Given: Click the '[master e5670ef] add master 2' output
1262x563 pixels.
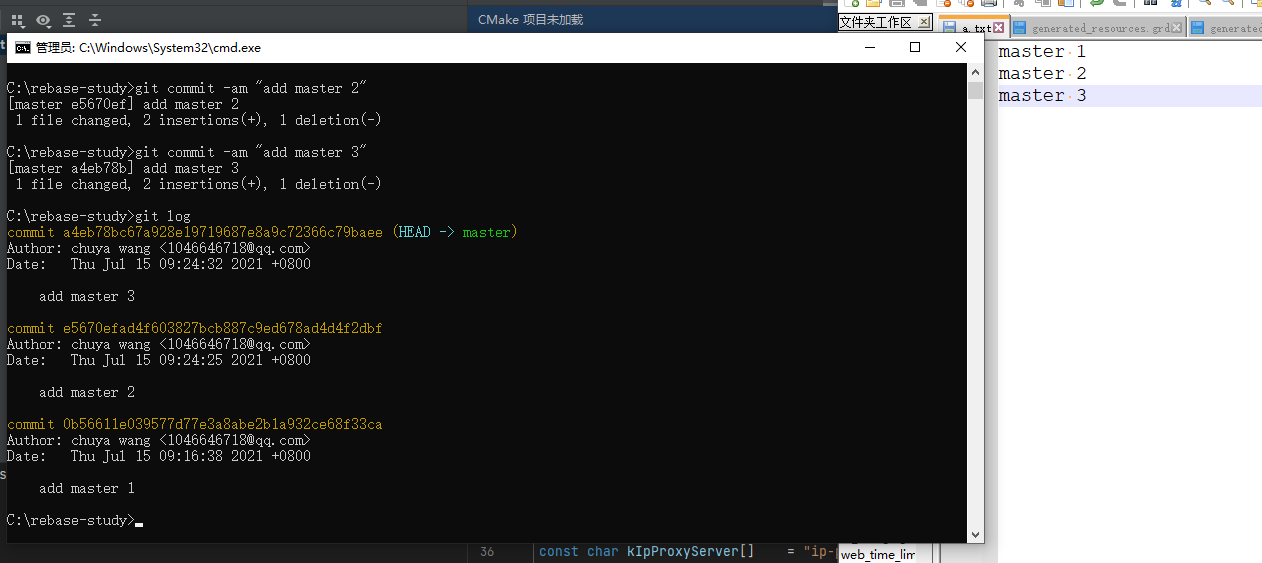Looking at the screenshot, I should coord(123,104).
